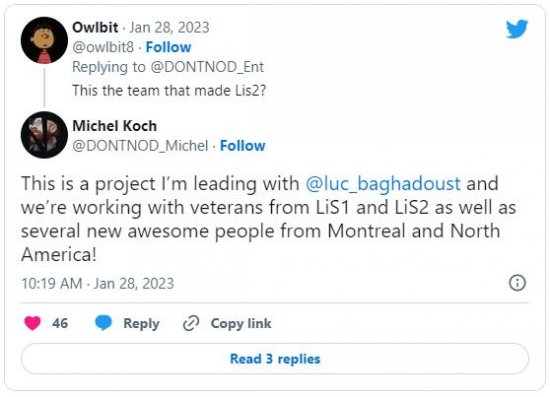Open Owlbit's profile avatar

(x=44, y=40)
